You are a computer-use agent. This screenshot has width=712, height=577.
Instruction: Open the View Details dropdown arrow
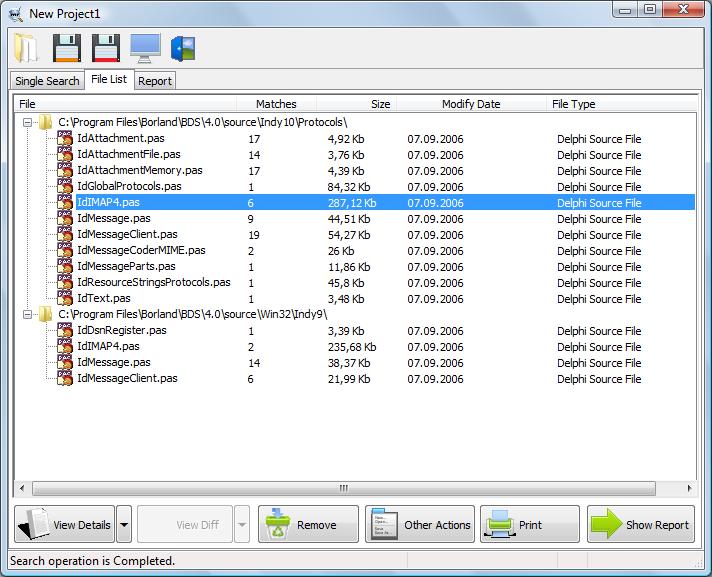tap(124, 524)
